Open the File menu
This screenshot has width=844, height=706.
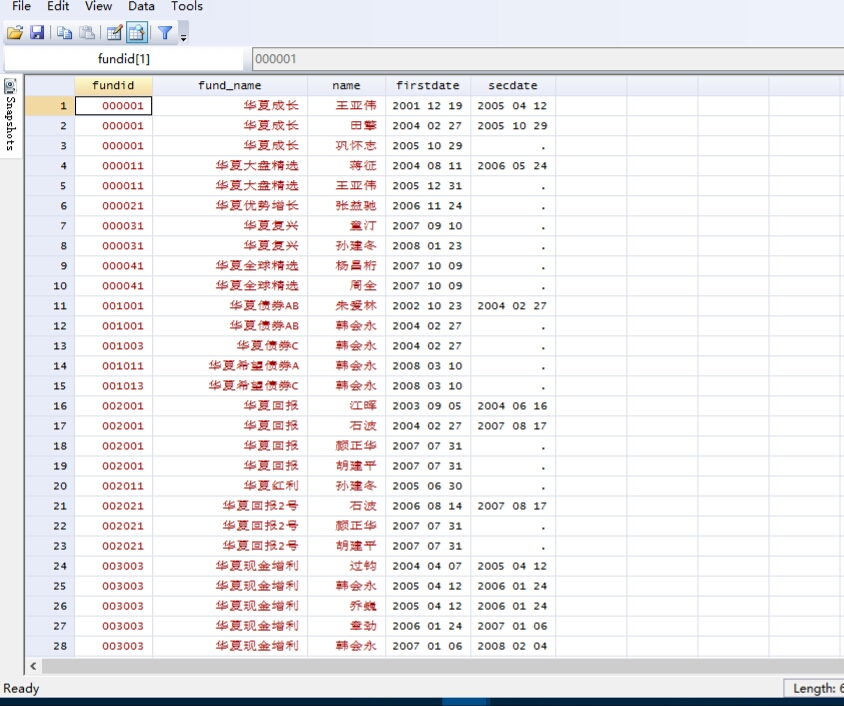click(x=21, y=6)
